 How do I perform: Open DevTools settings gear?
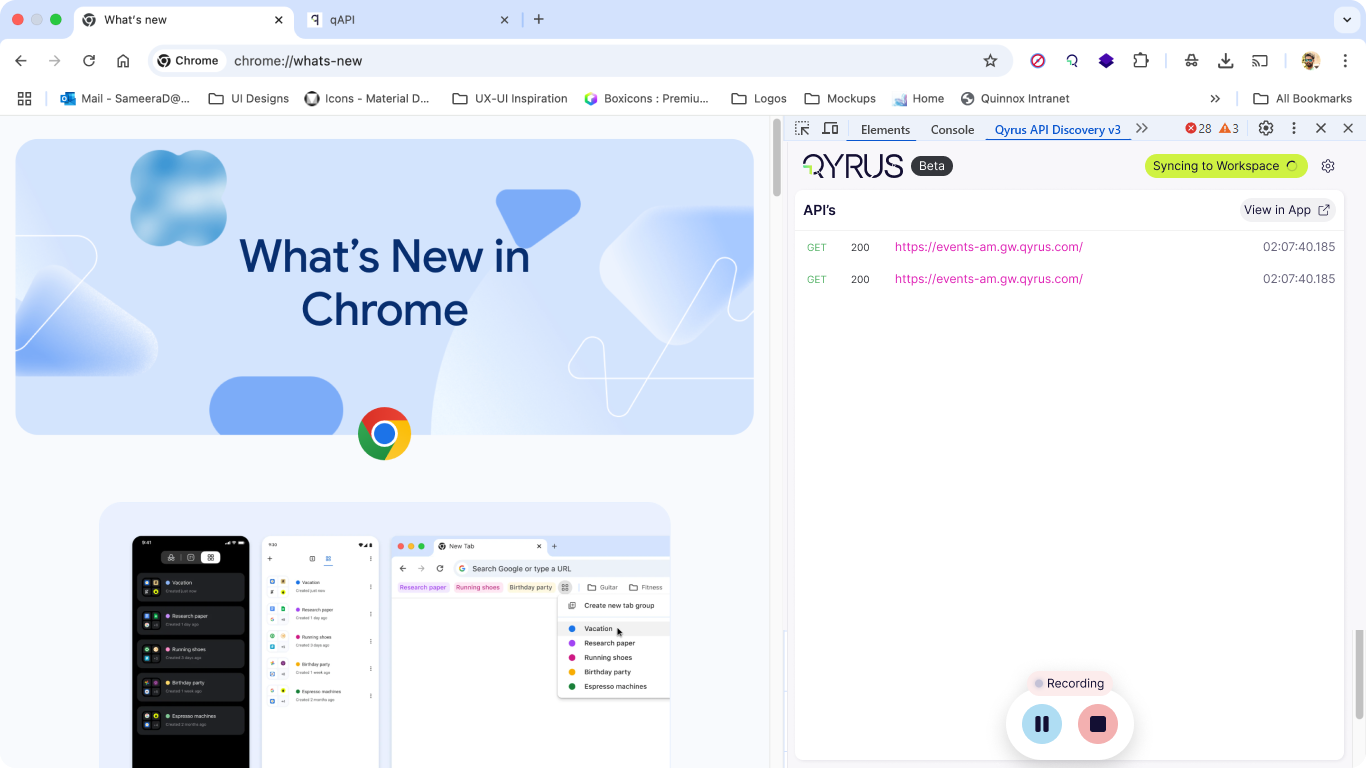pos(1266,128)
